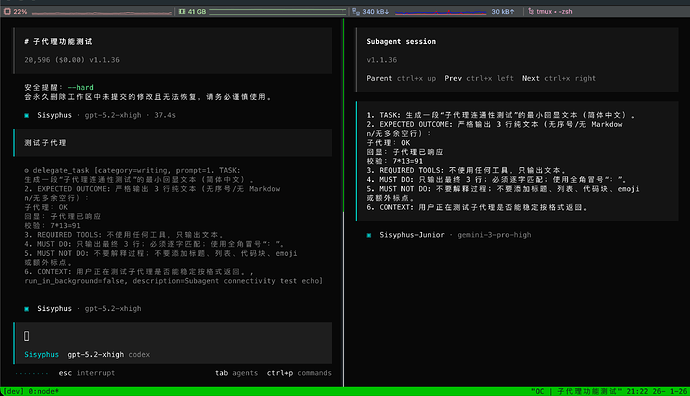Click the gemini-3-pro-high model label
The width and height of the screenshot is (690, 396).
click(494, 235)
